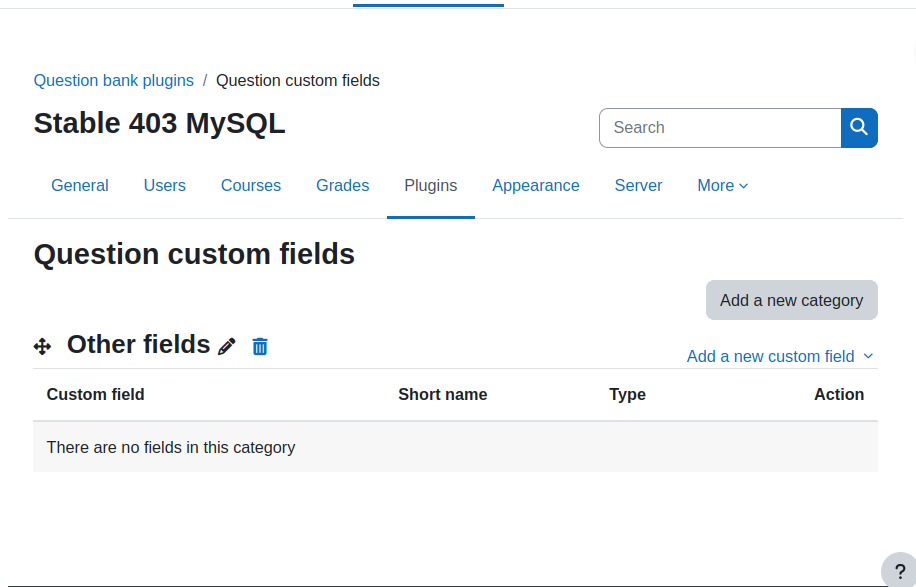916x587 pixels.
Task: Click the Other fields category heading
Action: 138,345
